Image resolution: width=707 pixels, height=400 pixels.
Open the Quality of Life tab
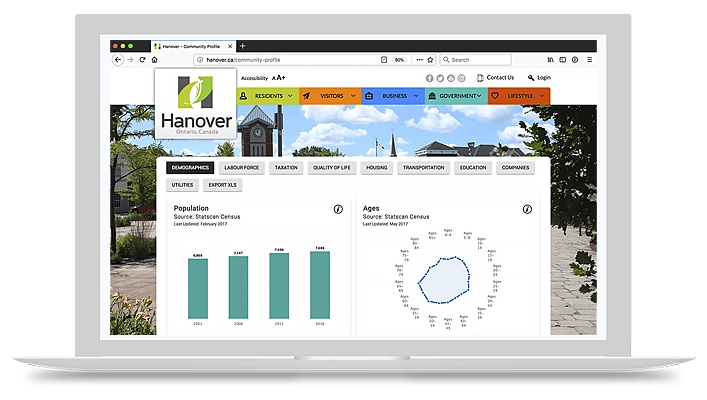332,168
